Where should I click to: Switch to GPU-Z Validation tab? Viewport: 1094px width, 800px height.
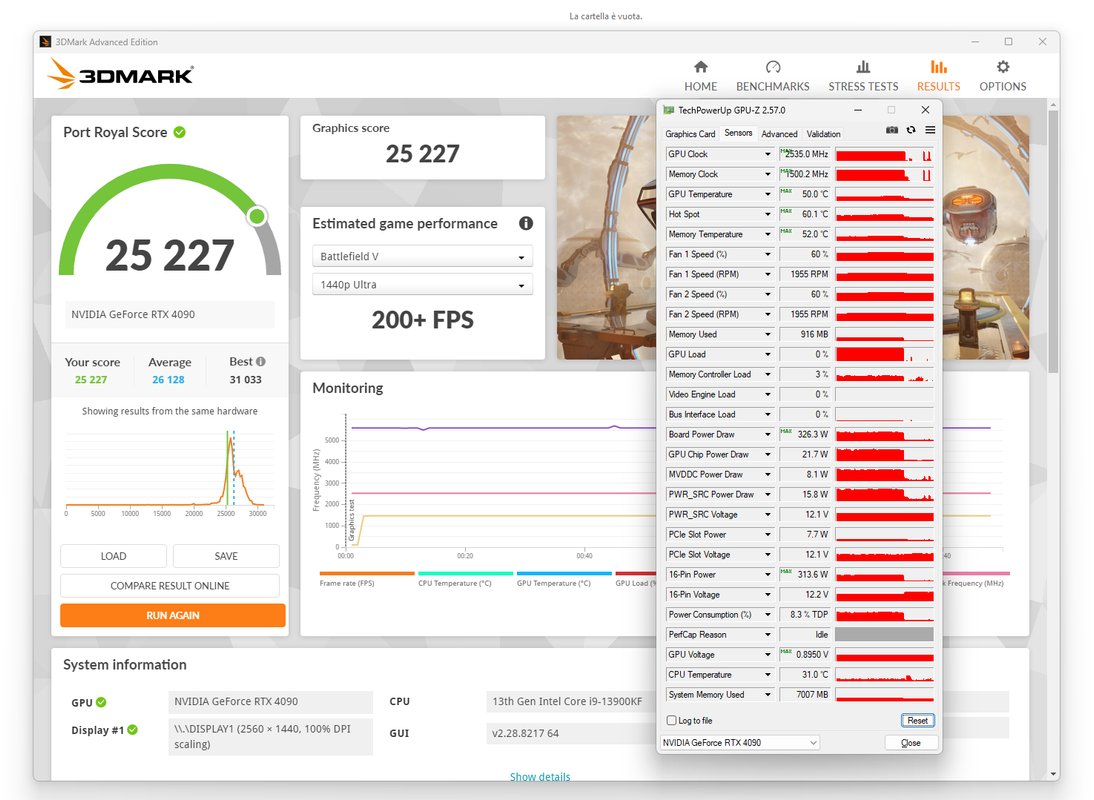823,134
